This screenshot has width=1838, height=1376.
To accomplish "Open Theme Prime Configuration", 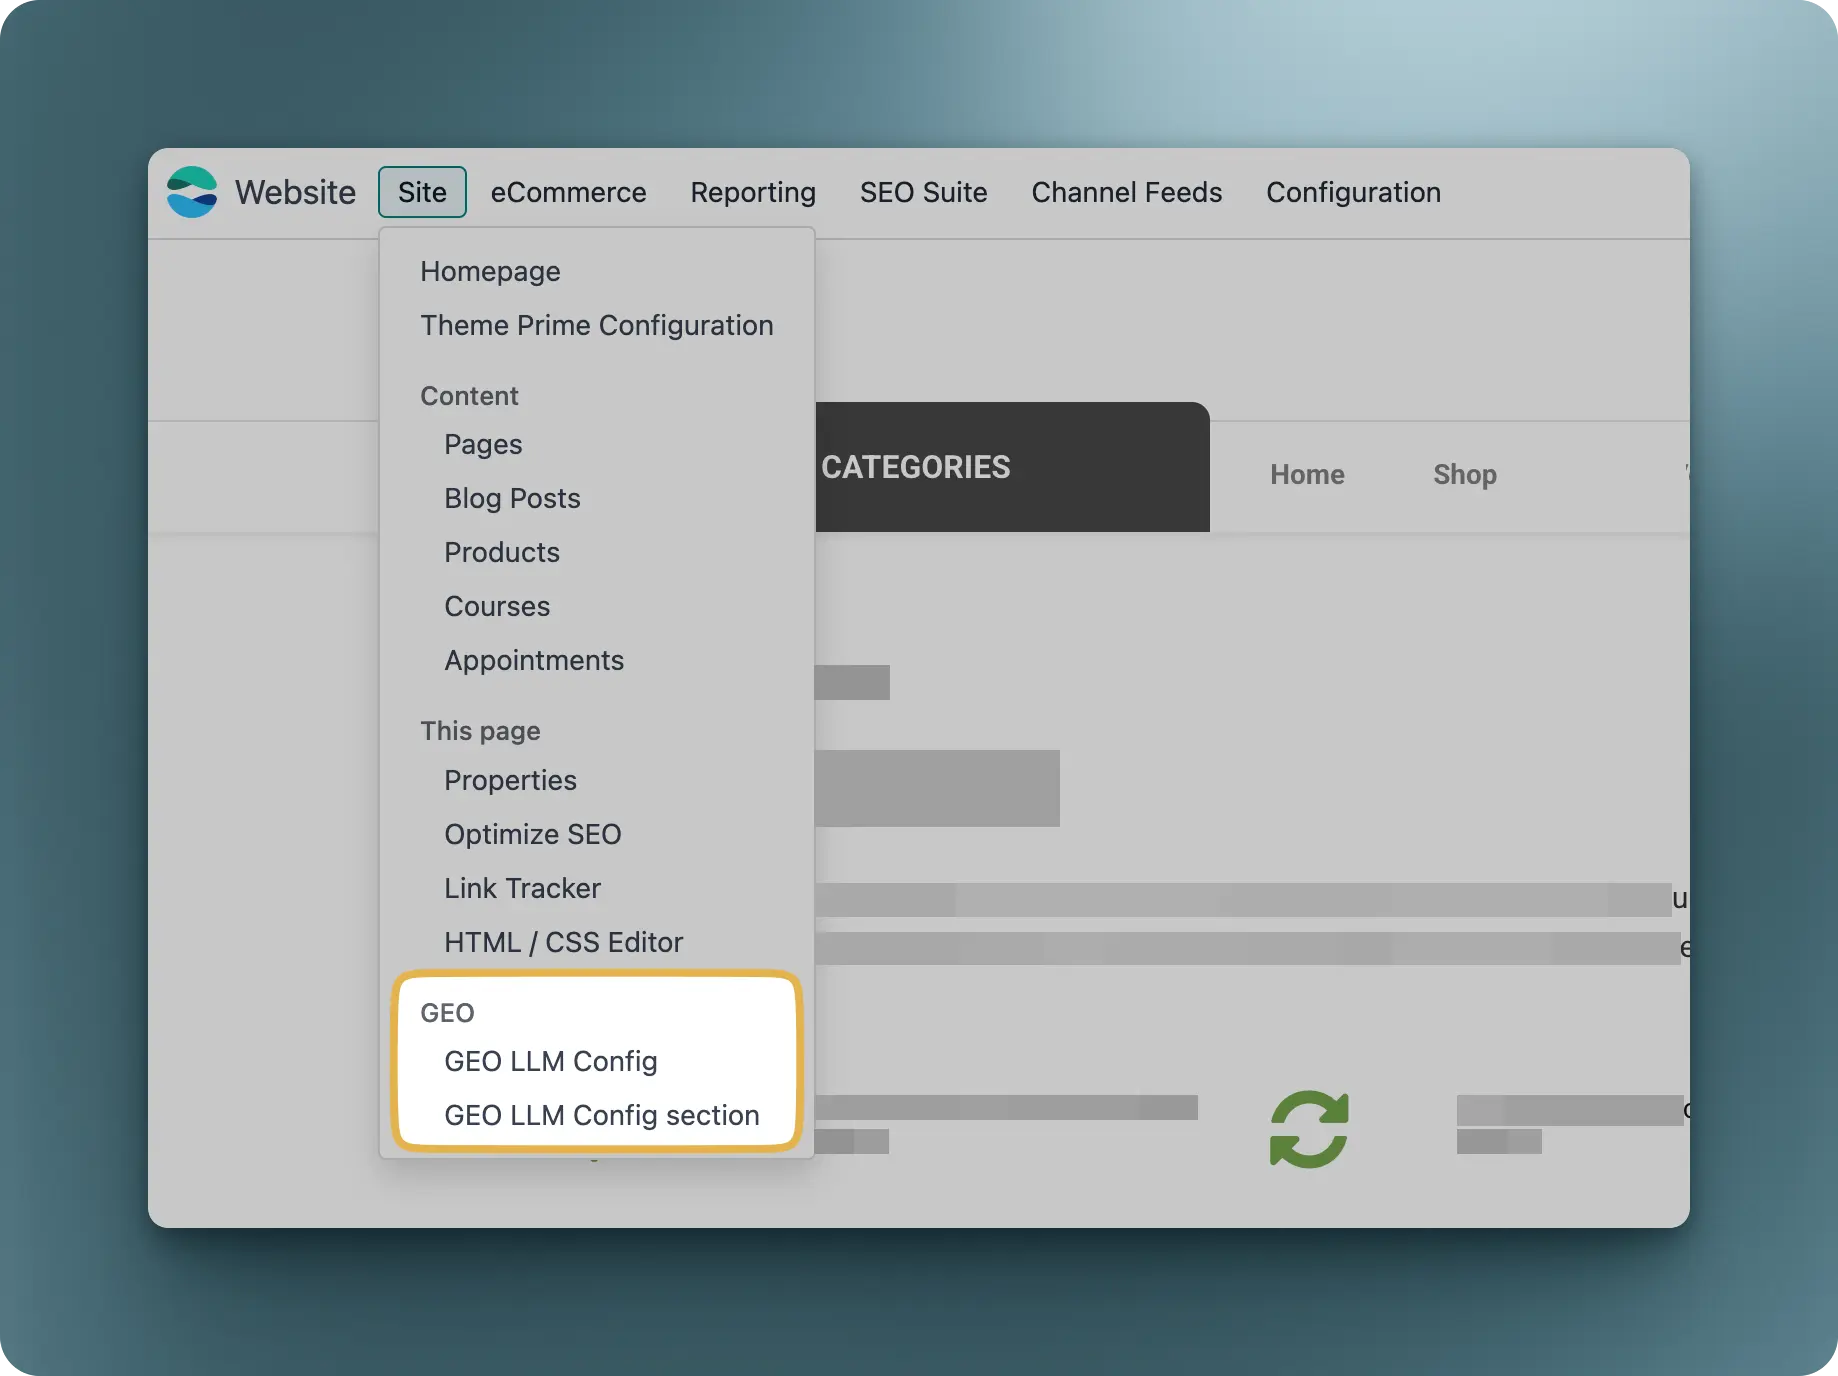I will point(596,325).
